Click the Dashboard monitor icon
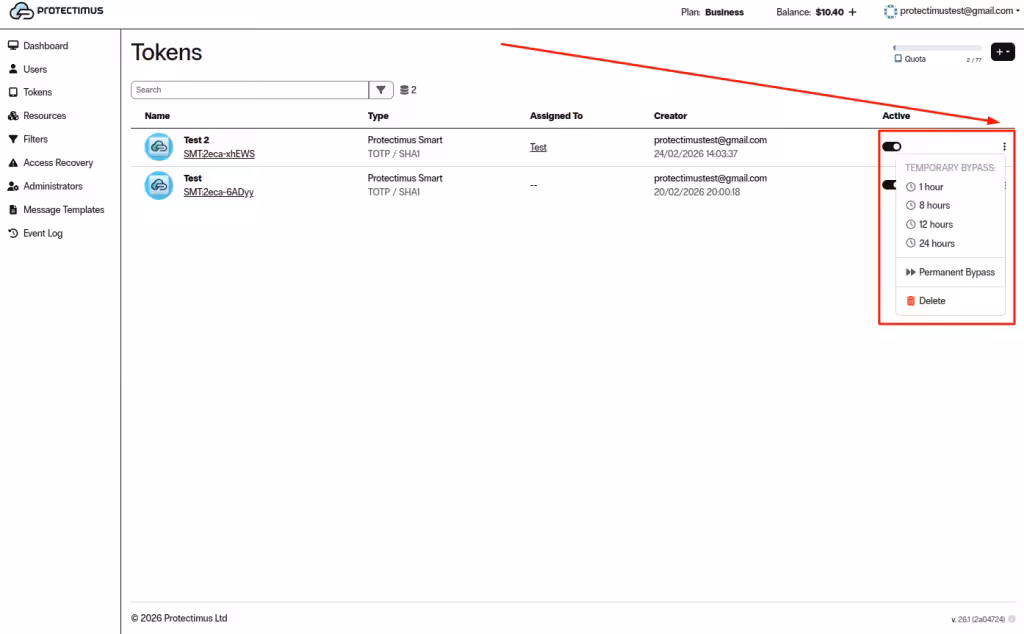 coord(13,46)
